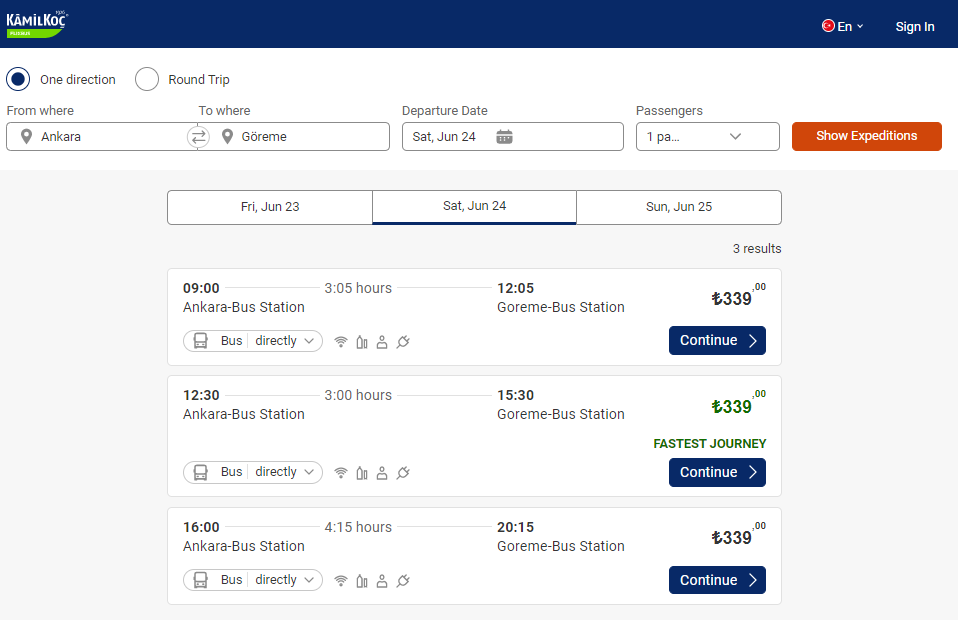Viewport: 958px width, 620px height.
Task: Expand the 'directly' details on 12:30 trip
Action: point(285,472)
